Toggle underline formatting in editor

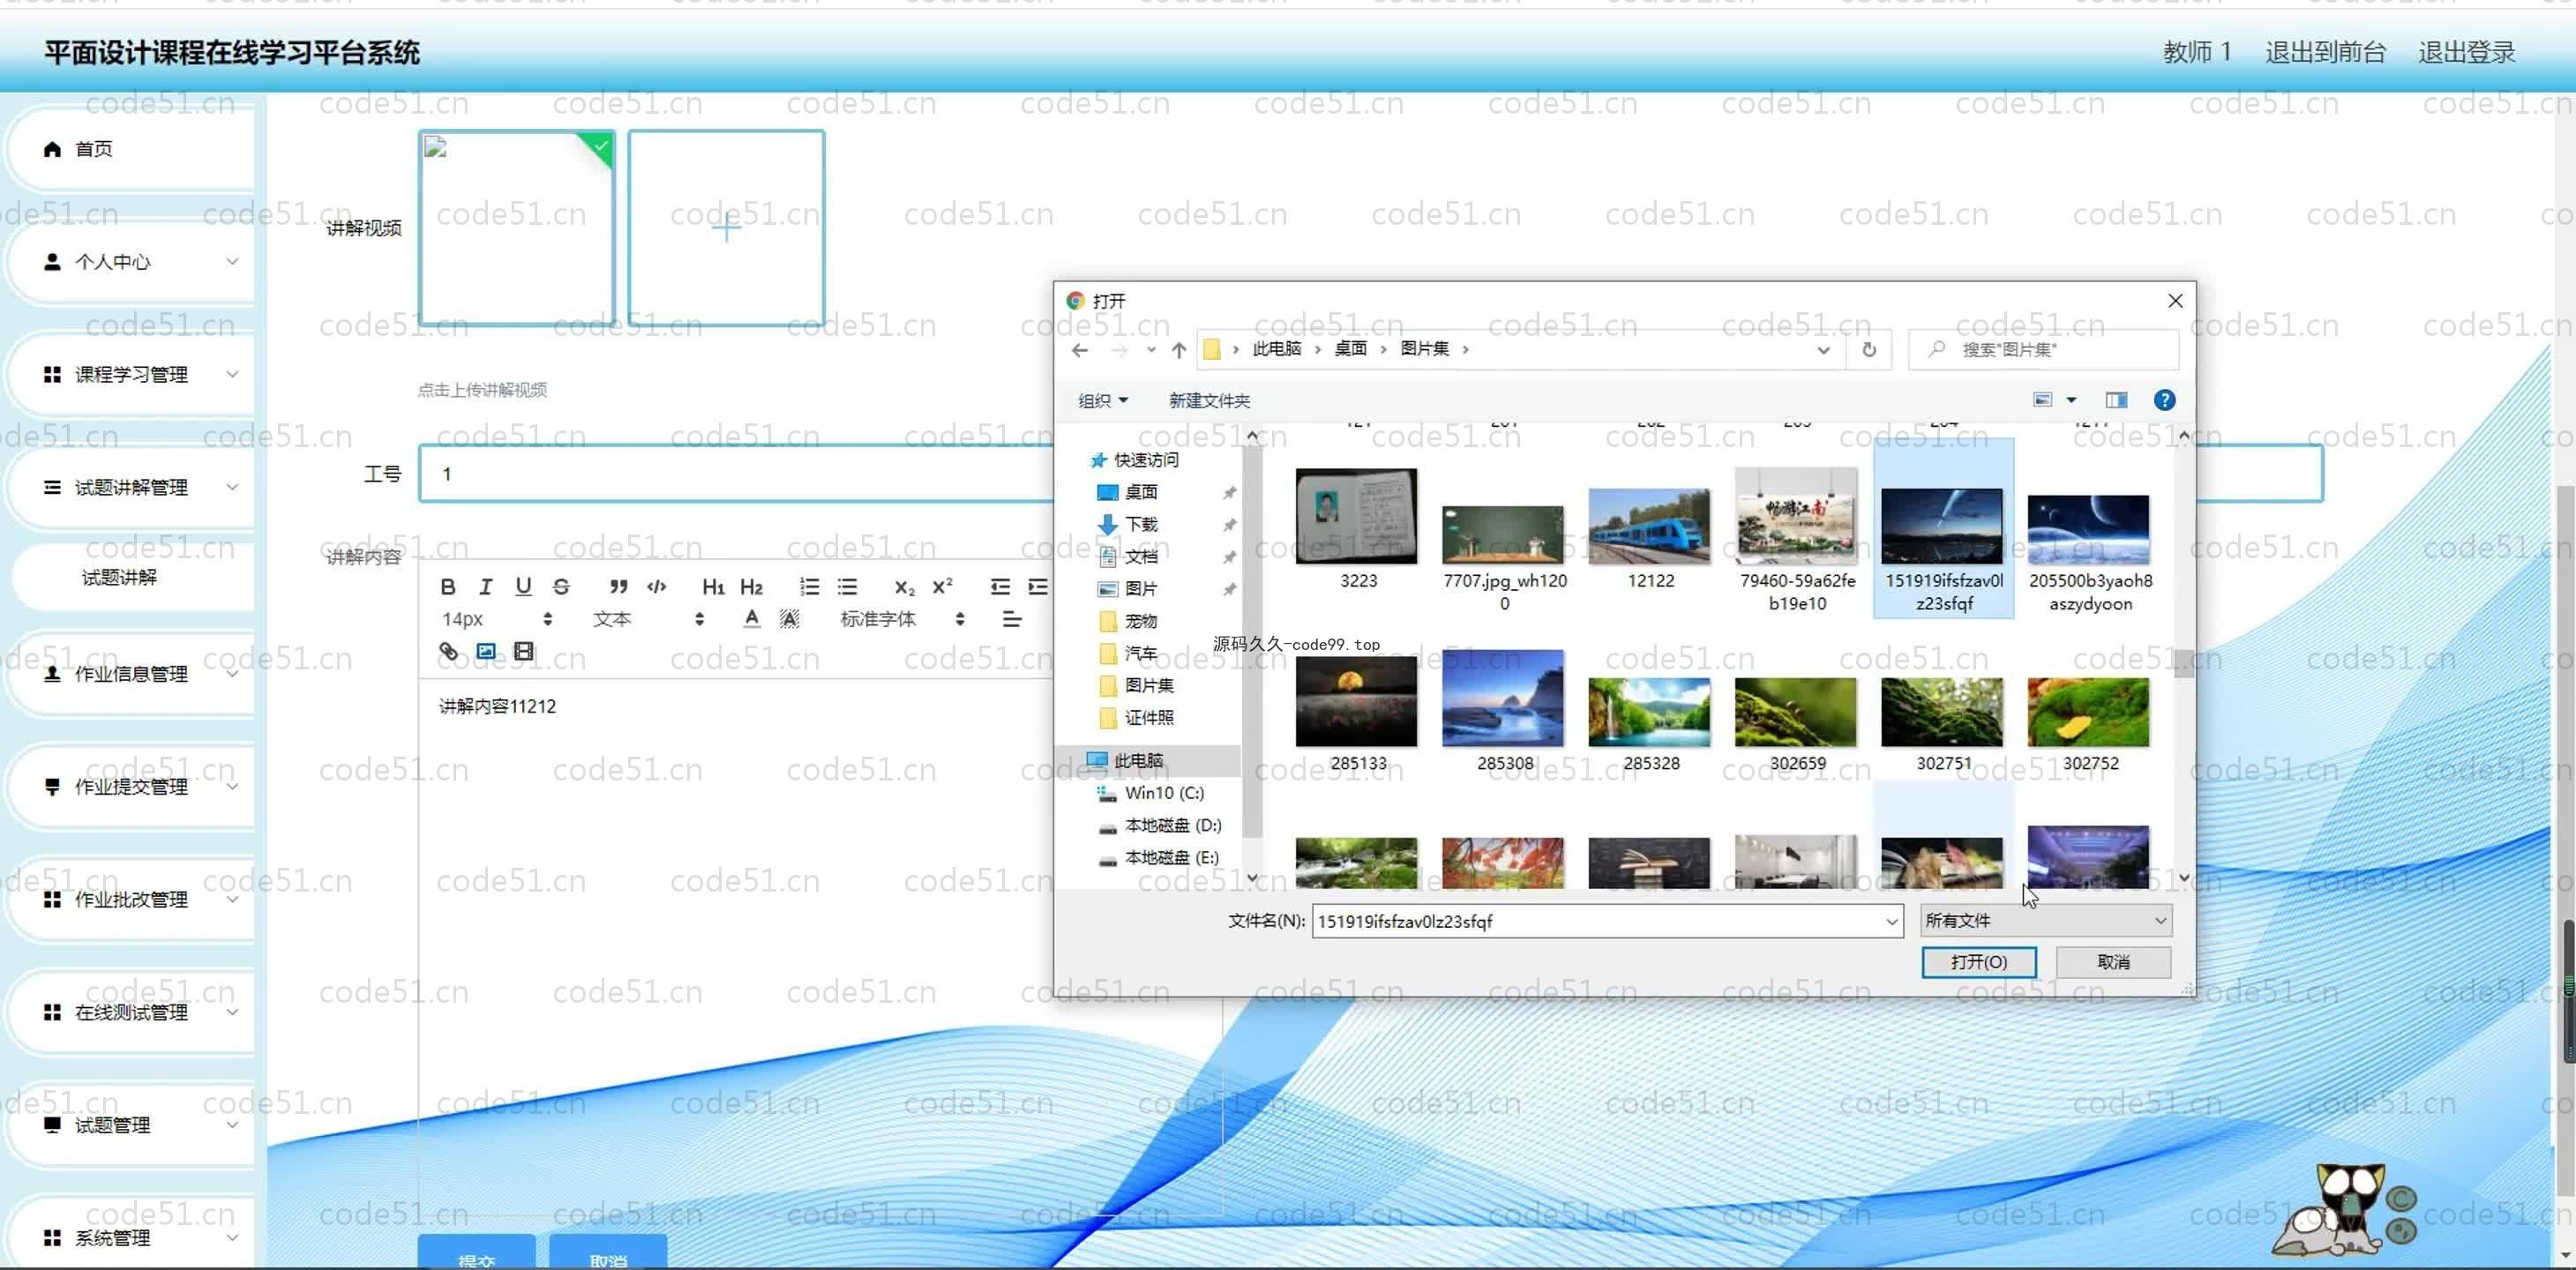(x=523, y=587)
